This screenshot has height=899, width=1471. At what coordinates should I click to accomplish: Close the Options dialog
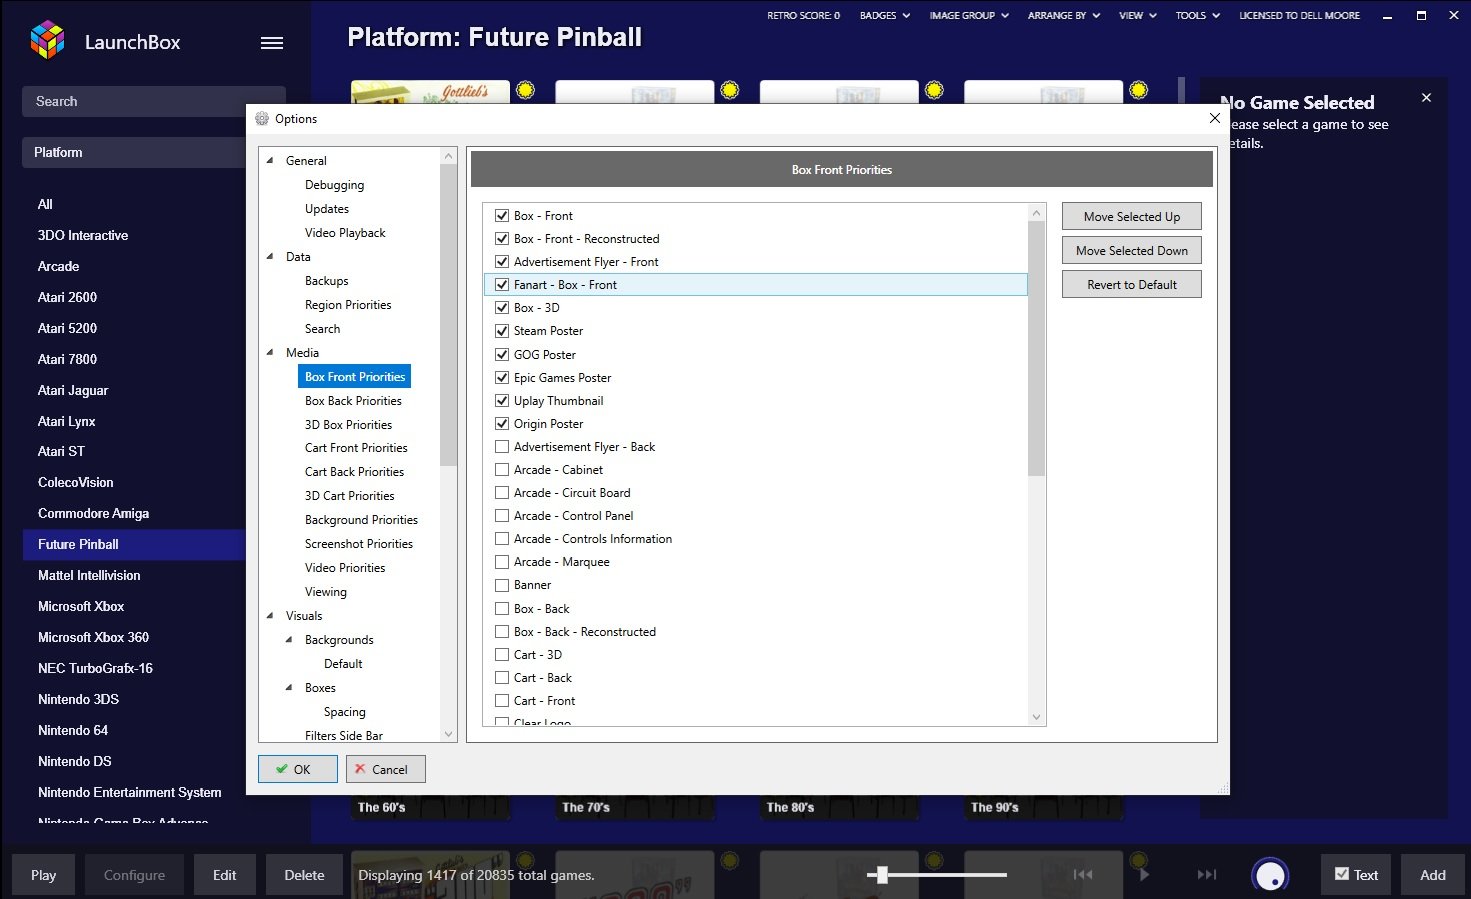[x=1214, y=118]
